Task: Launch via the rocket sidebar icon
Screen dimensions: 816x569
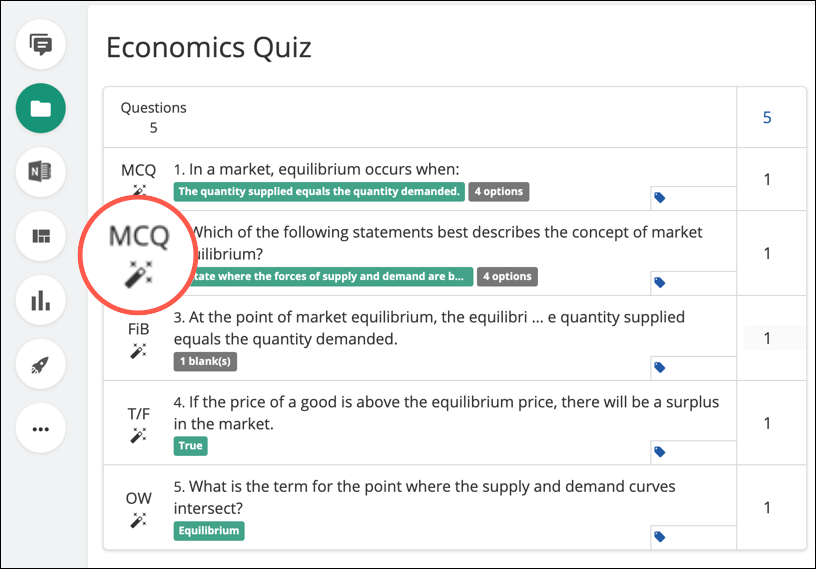Action: click(41, 364)
